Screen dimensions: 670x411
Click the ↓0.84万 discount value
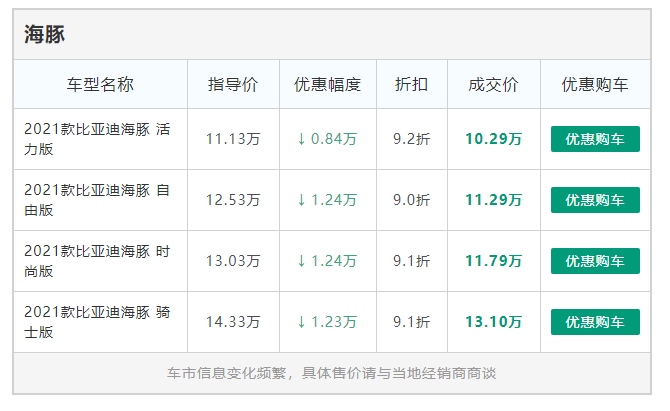[x=327, y=139]
